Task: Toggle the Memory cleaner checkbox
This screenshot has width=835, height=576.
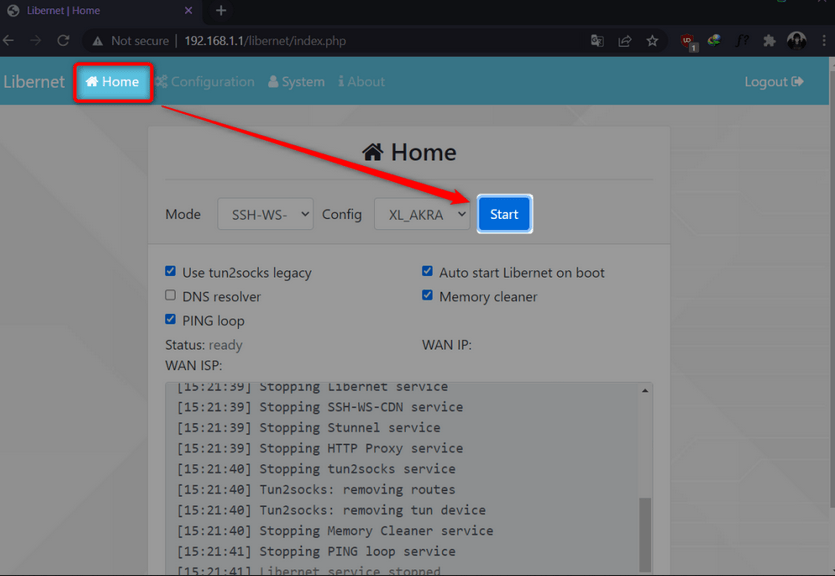Action: point(427,295)
